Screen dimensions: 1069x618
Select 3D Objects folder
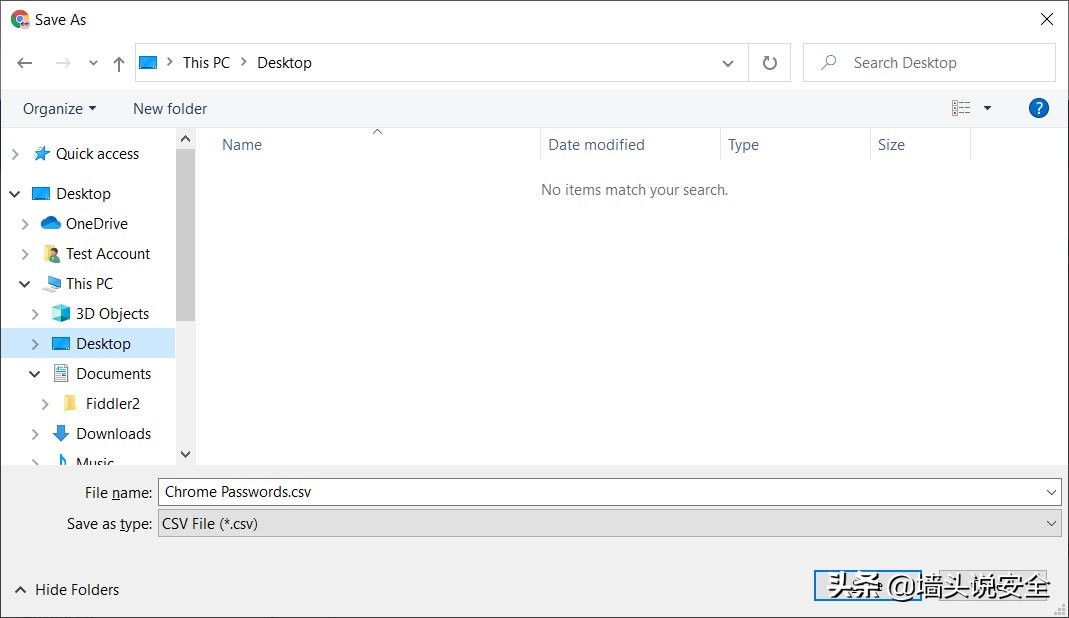pyautogui.click(x=112, y=314)
